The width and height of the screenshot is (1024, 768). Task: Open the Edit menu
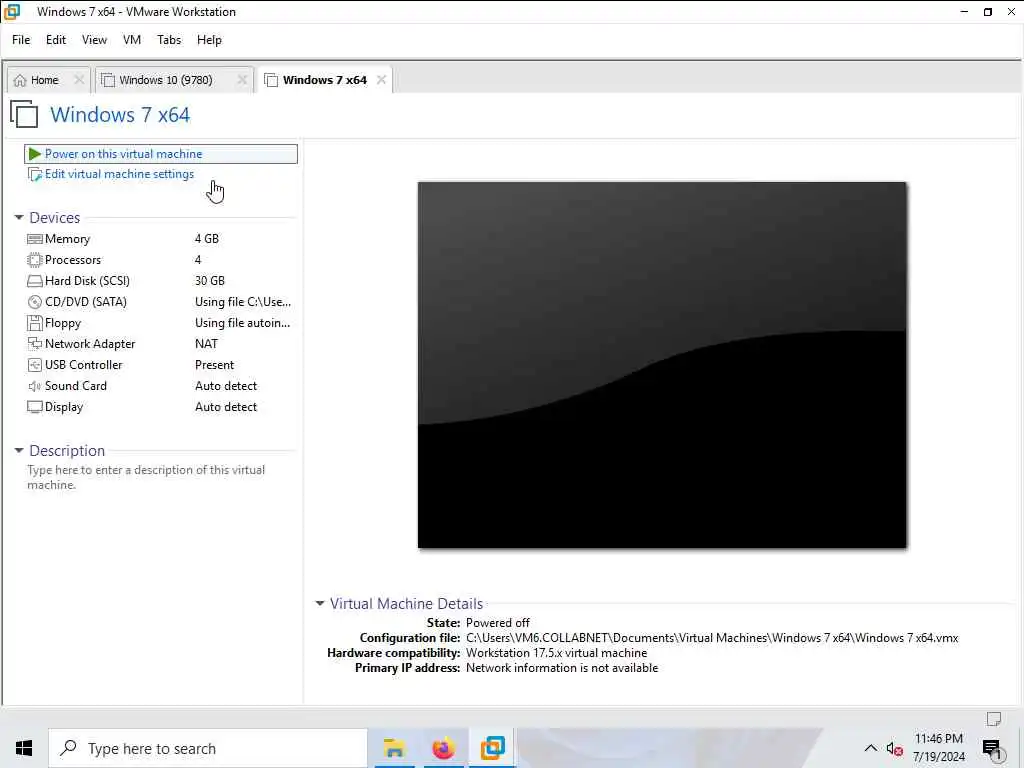56,40
